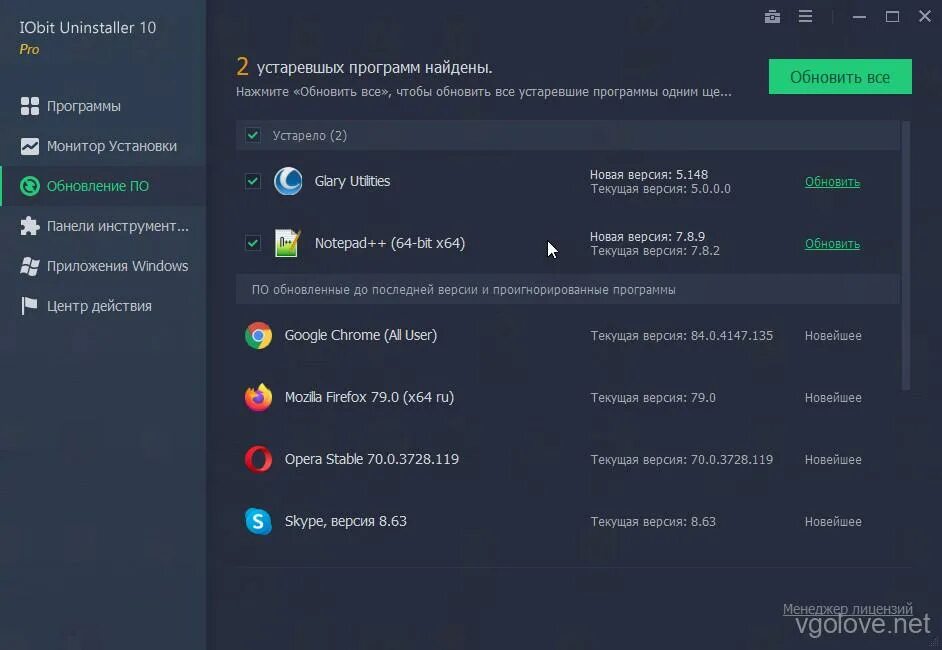
Task: Click the Notepad++ app icon
Action: coord(287,243)
